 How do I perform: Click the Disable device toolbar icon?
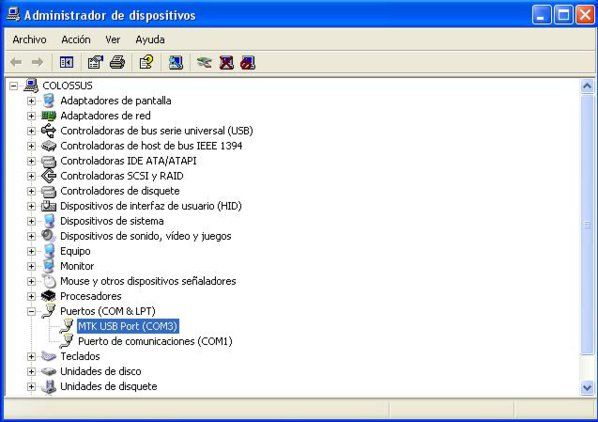click(x=248, y=62)
